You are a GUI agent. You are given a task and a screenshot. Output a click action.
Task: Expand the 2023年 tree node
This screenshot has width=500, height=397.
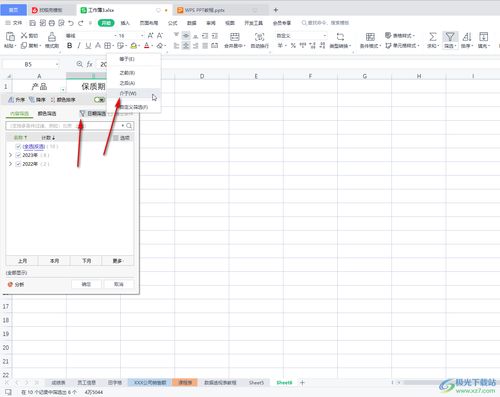click(10, 155)
